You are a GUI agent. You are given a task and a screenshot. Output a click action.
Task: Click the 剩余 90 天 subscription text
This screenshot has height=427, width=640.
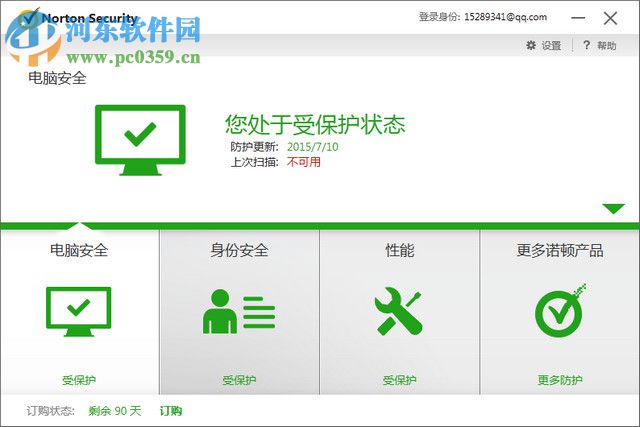(x=115, y=411)
